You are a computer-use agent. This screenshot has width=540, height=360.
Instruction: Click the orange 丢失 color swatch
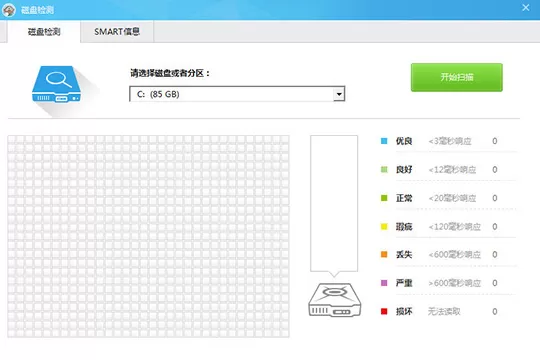tap(384, 255)
